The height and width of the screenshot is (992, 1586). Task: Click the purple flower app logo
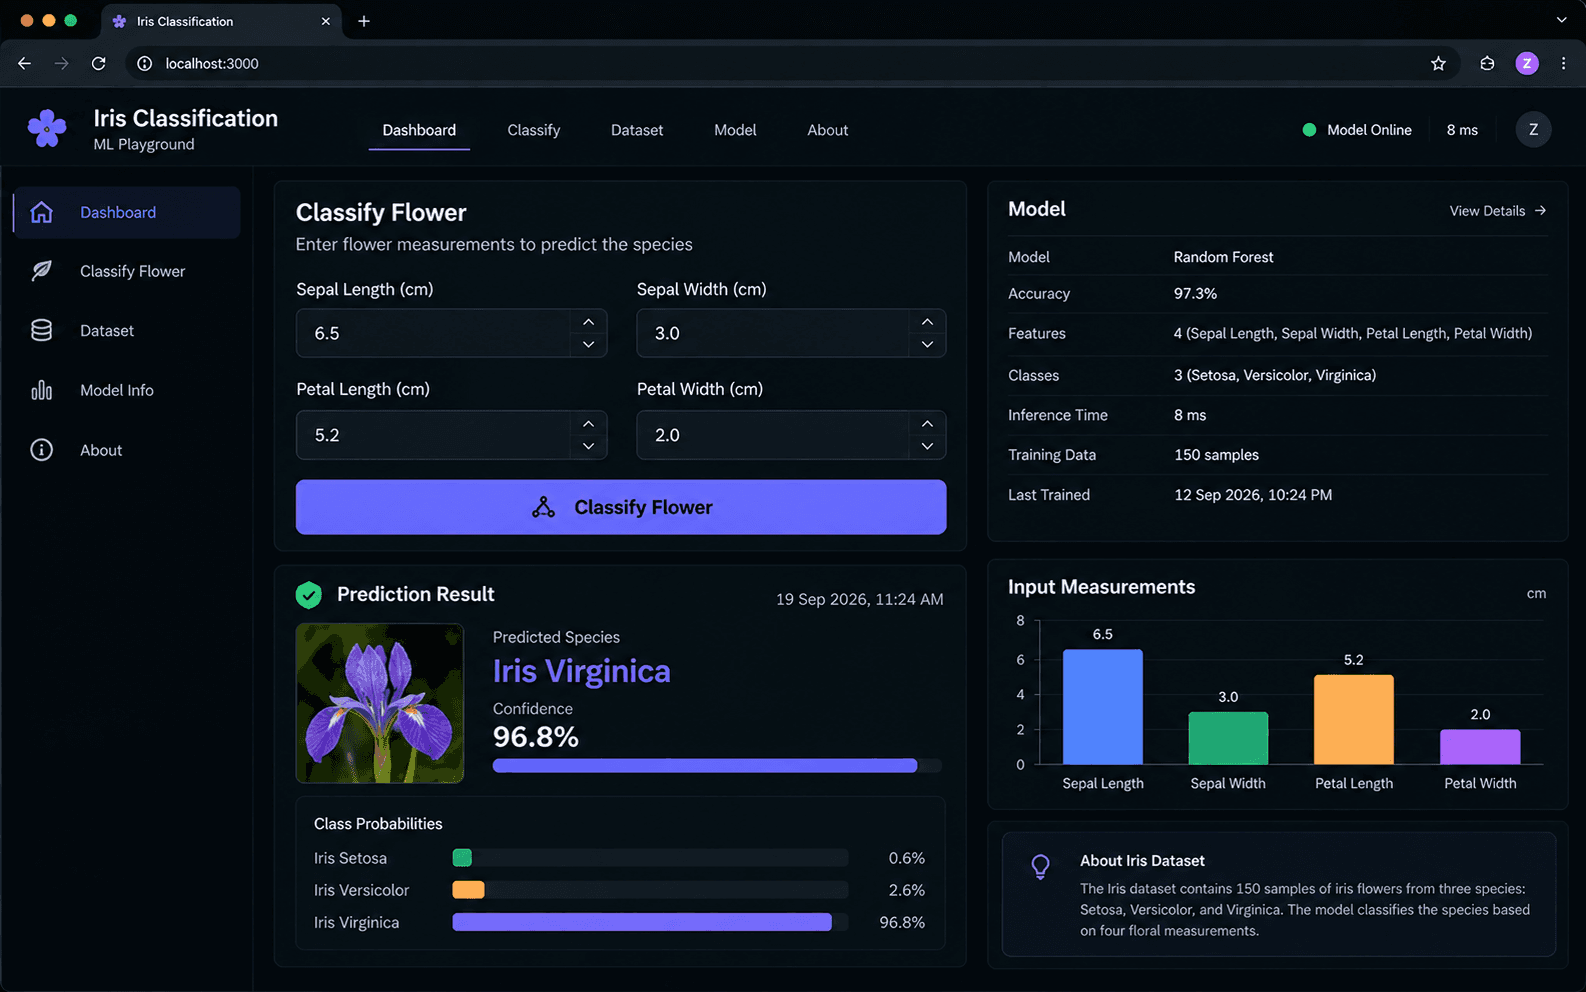[47, 129]
